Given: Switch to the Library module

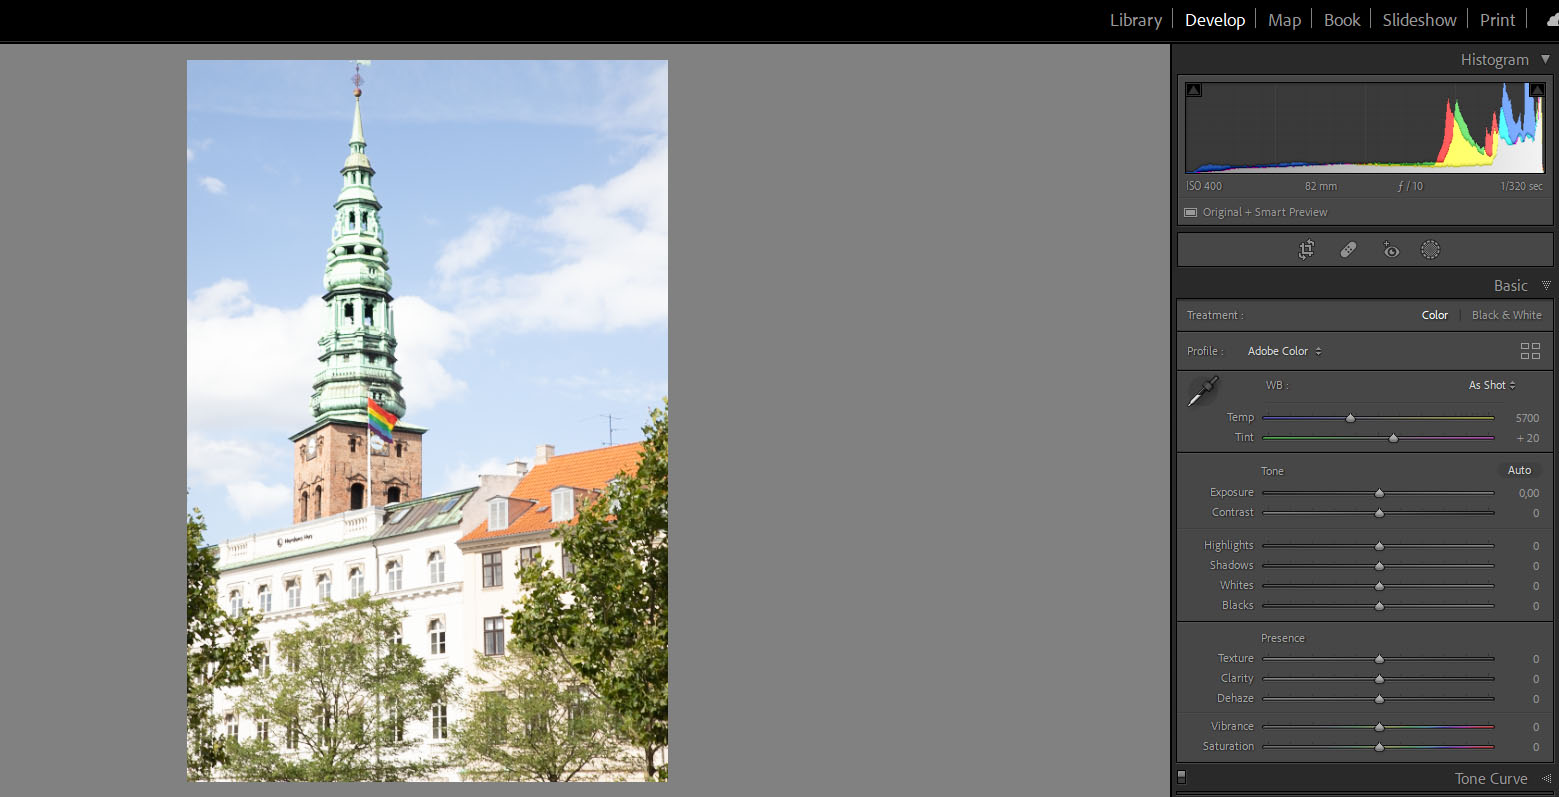Looking at the screenshot, I should pos(1135,20).
